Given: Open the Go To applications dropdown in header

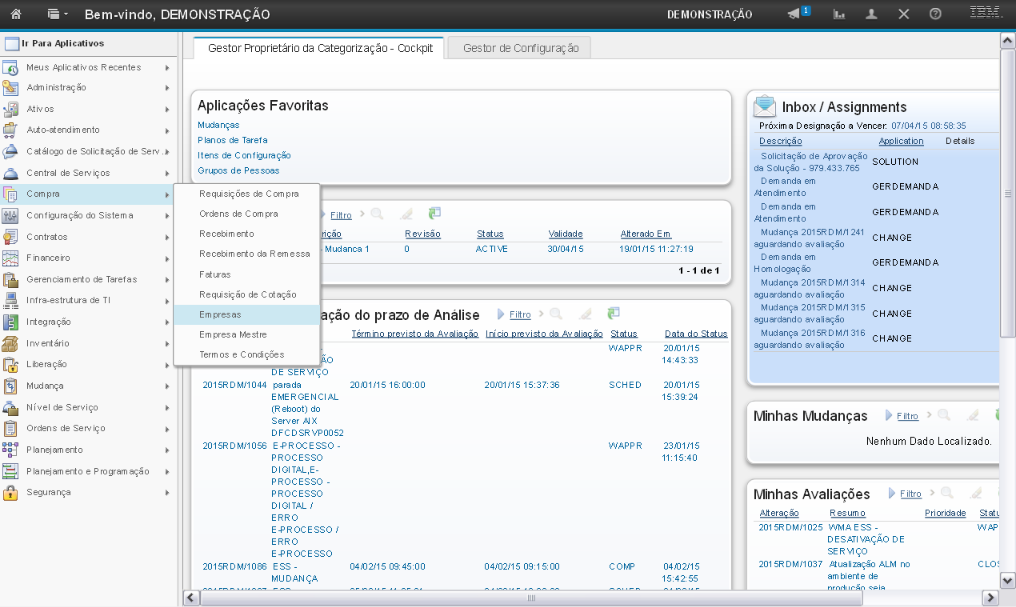Looking at the screenshot, I should click(58, 14).
